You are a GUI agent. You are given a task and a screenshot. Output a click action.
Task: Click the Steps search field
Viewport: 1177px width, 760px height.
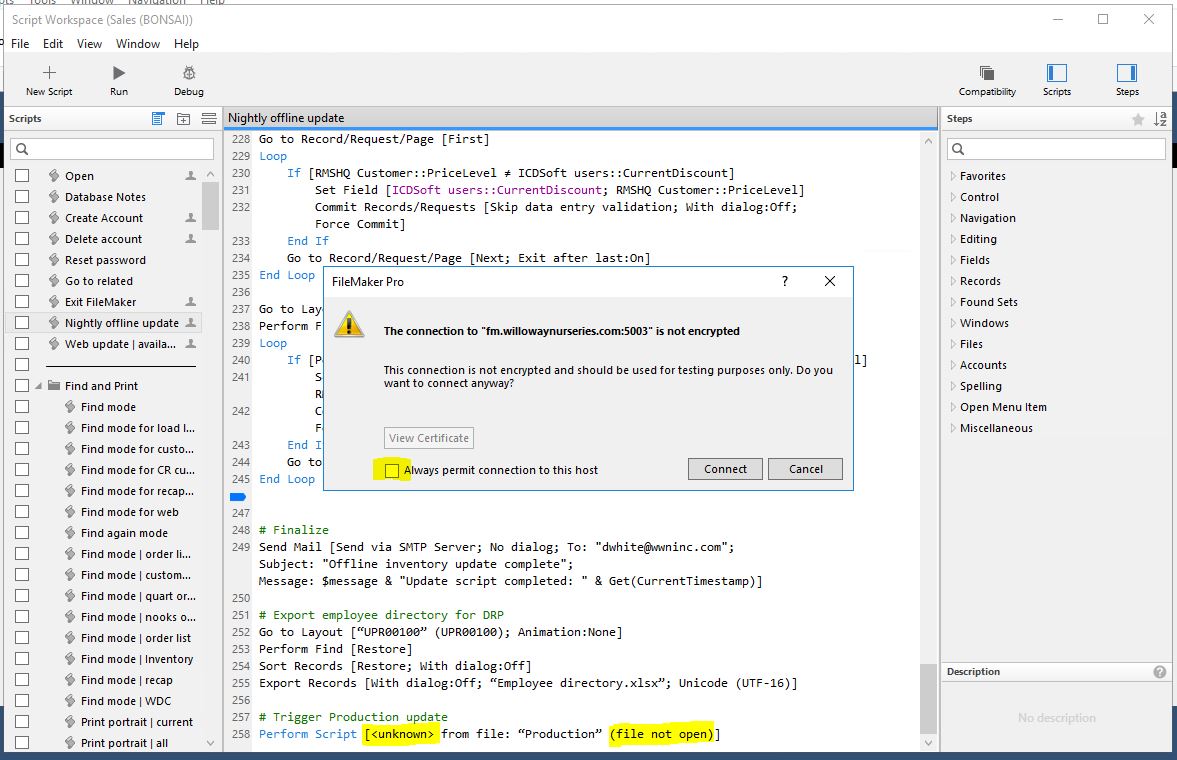[1056, 149]
